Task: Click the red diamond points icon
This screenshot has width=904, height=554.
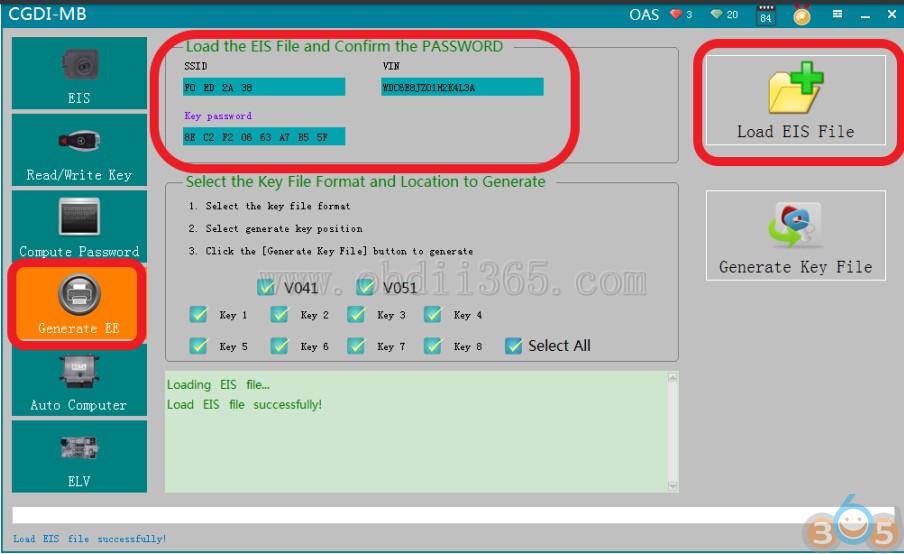Action: pos(676,14)
